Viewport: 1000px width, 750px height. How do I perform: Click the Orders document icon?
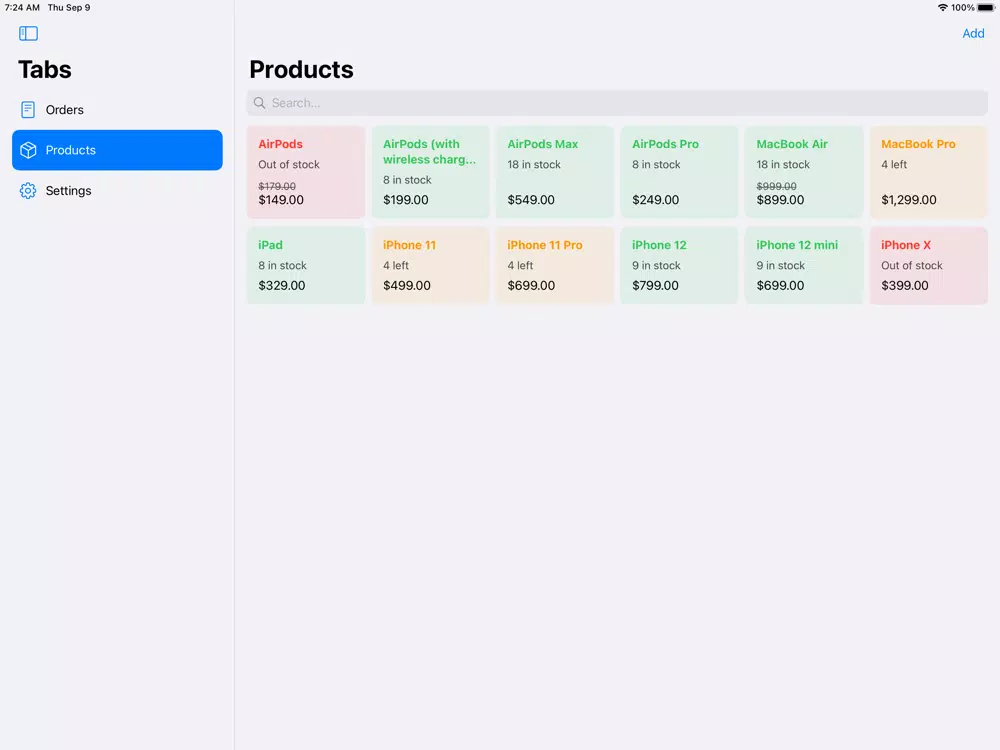(x=28, y=110)
